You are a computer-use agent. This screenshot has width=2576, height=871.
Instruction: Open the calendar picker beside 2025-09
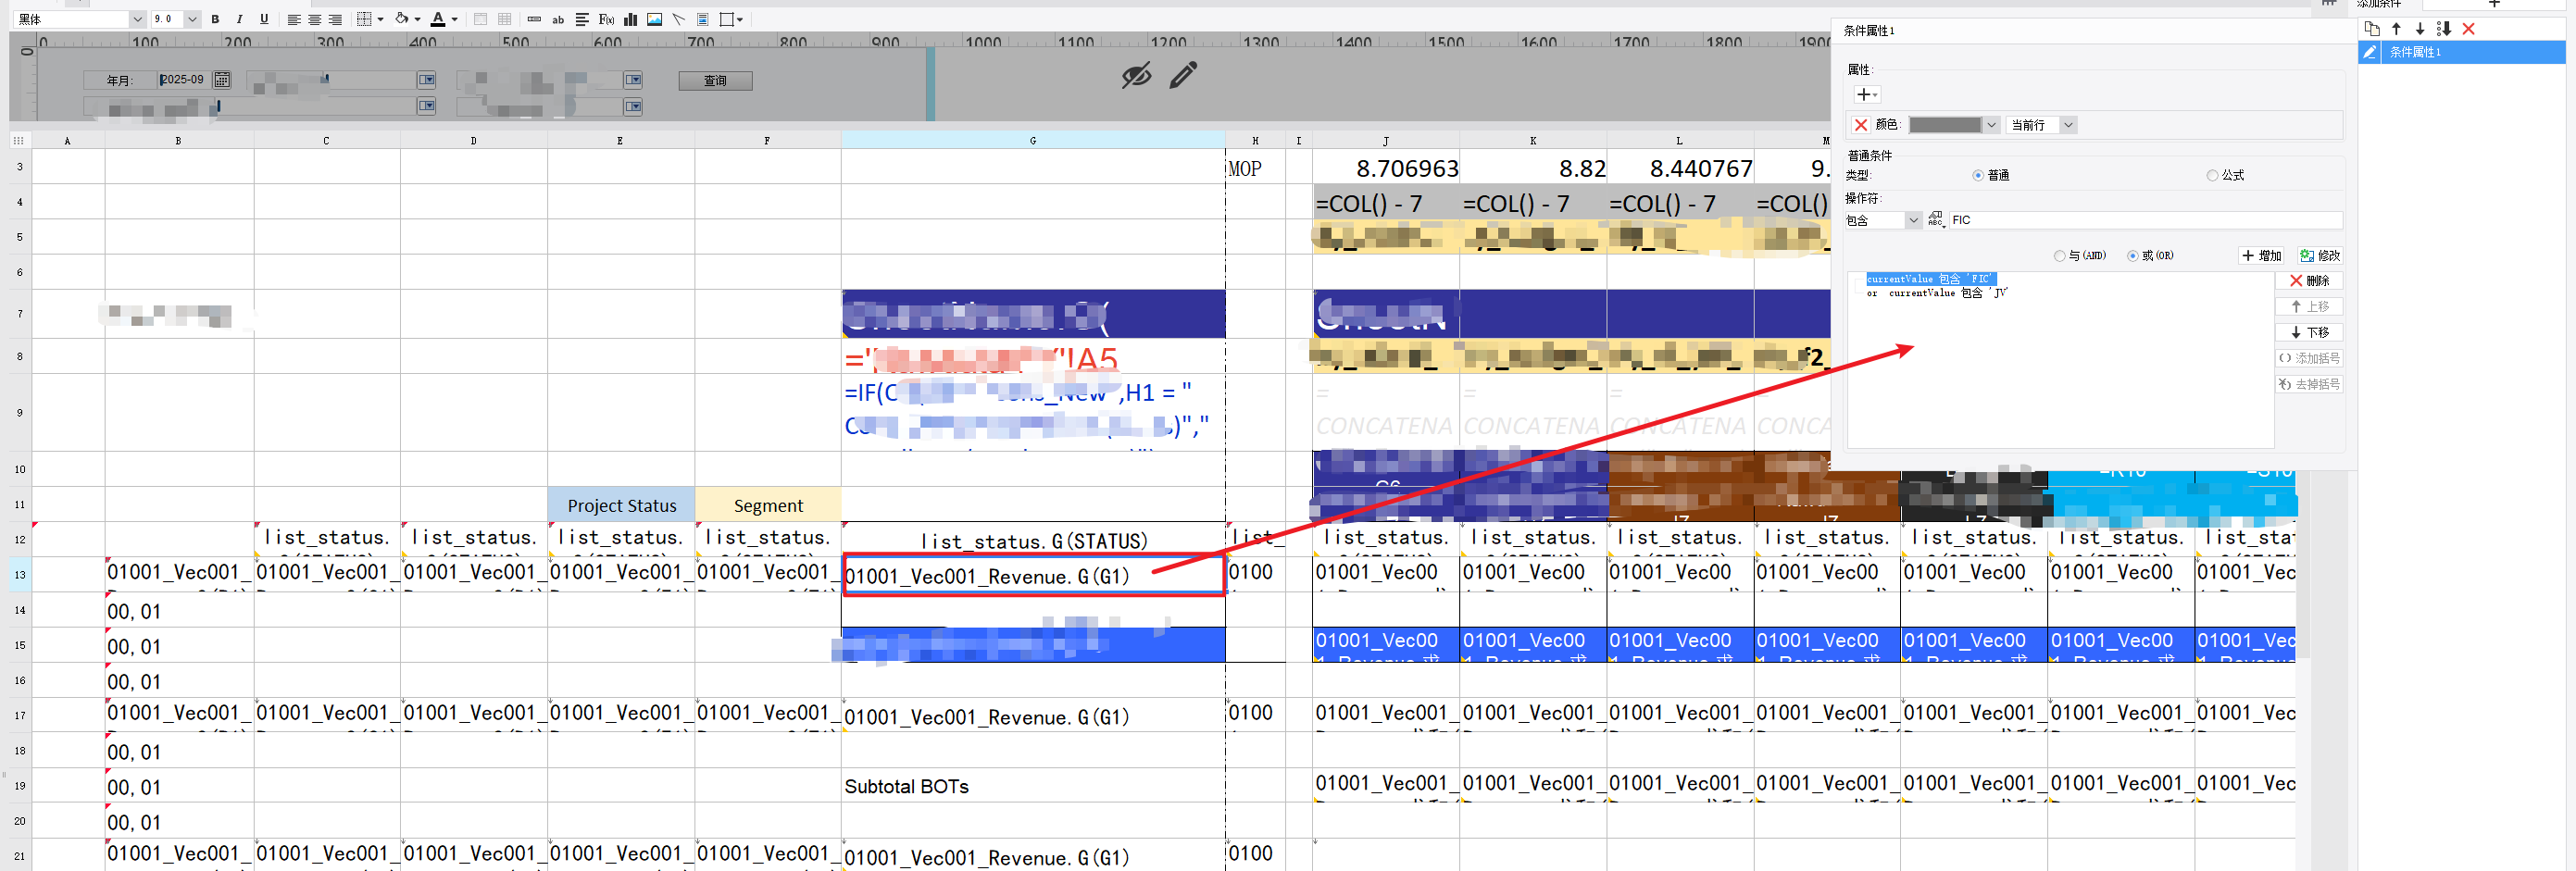tap(222, 80)
